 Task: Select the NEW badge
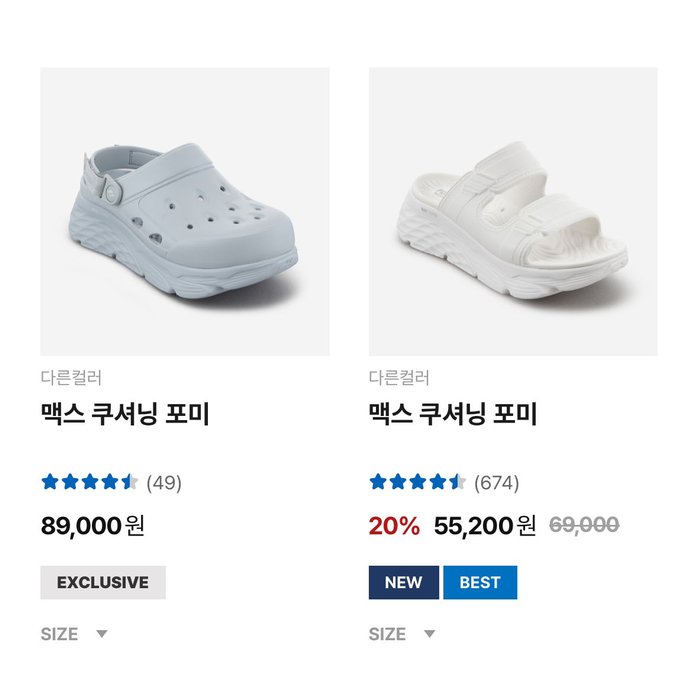(x=404, y=582)
